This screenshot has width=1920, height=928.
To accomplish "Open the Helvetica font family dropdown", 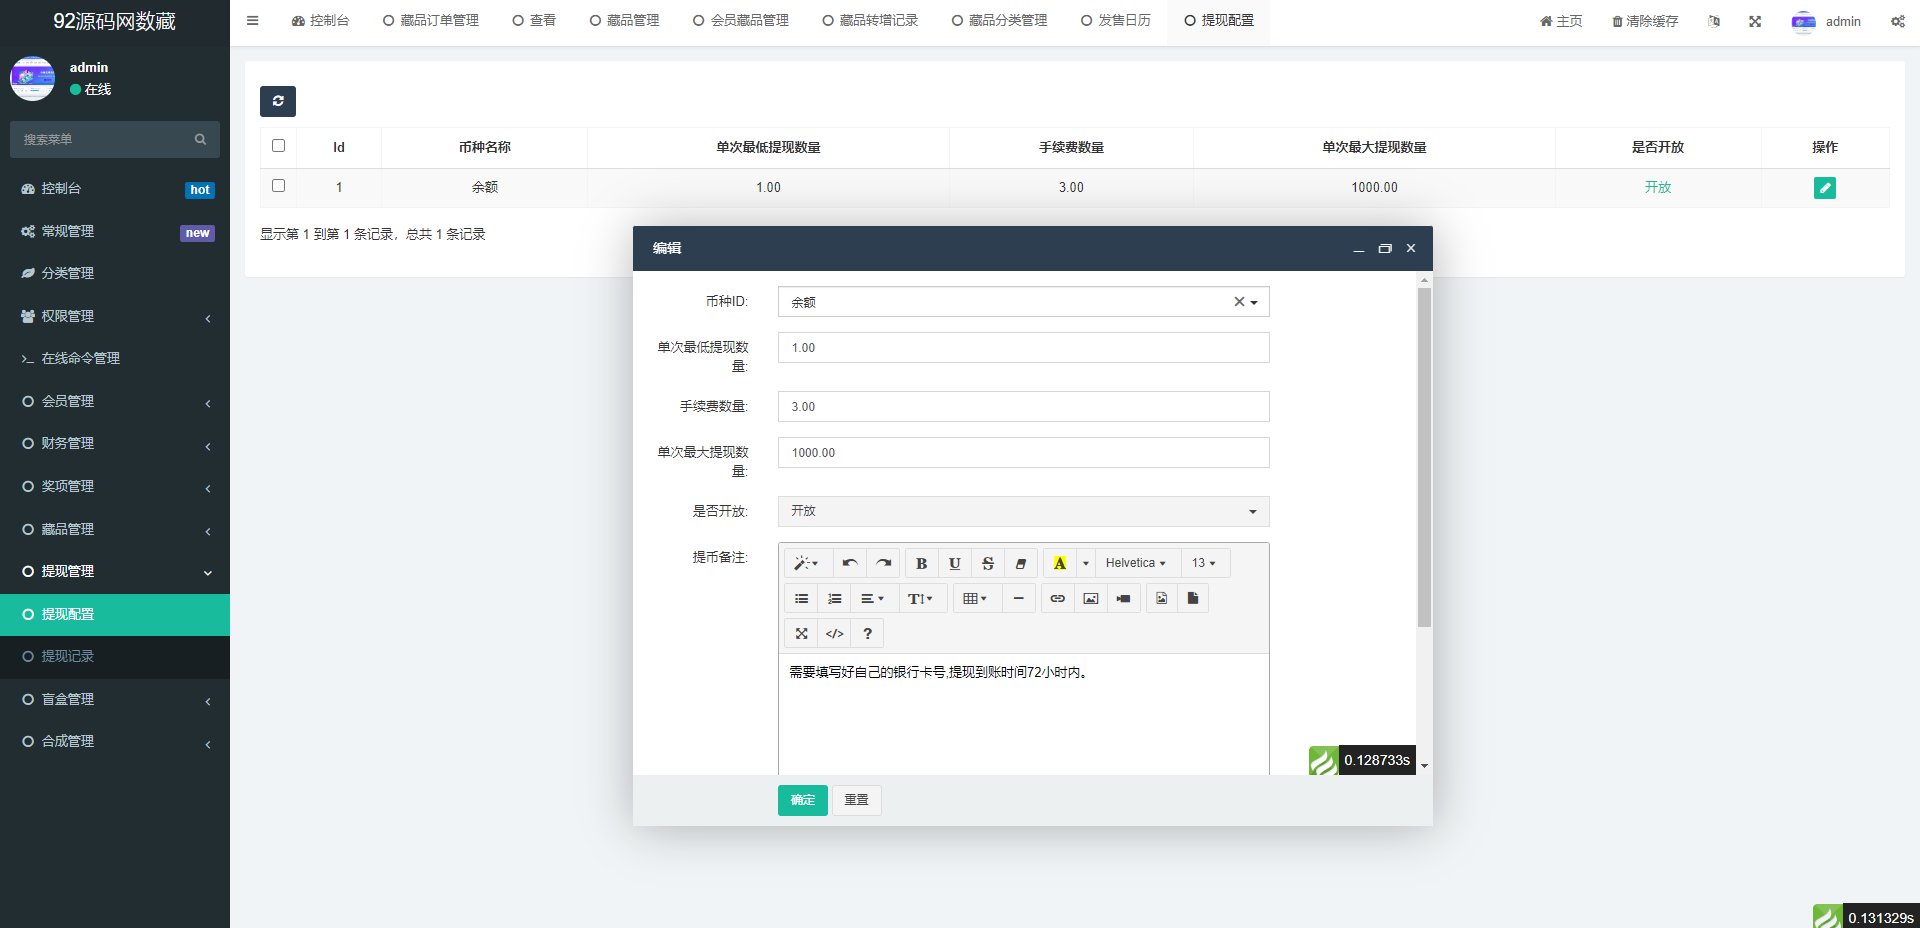I will [1135, 563].
